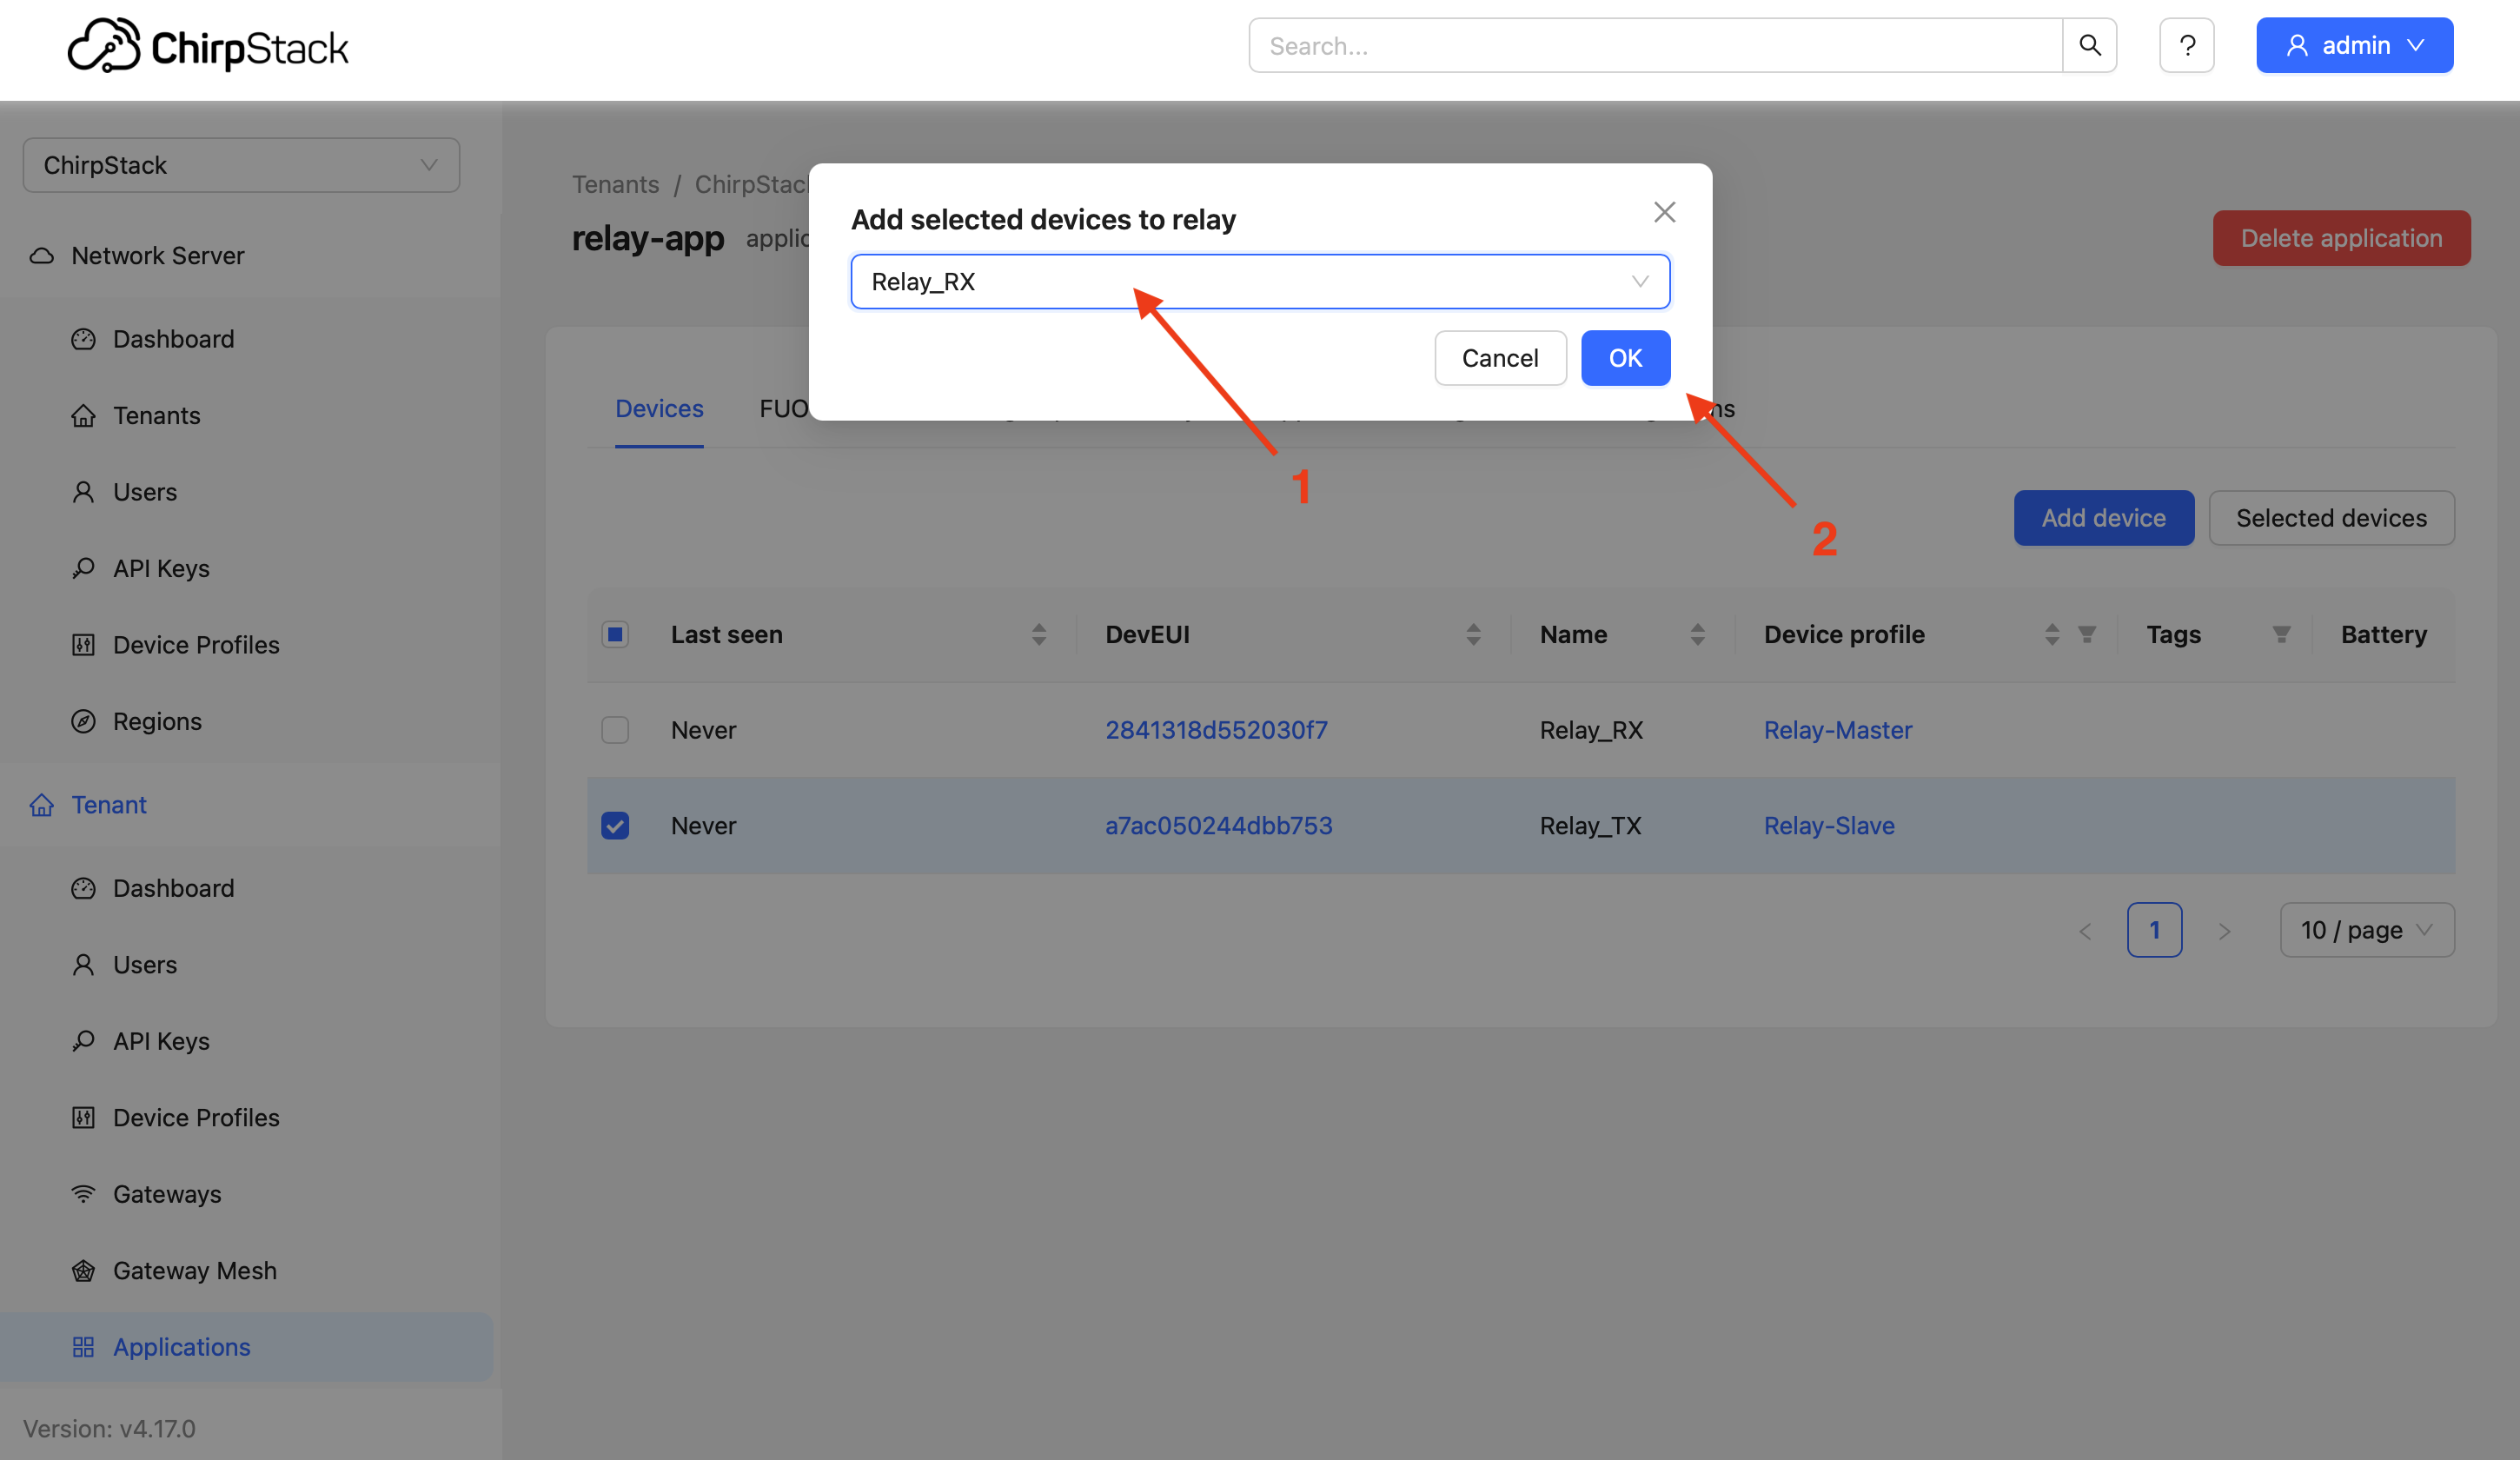Click the Gateway Mesh sidebar icon
The width and height of the screenshot is (2520, 1460).
tap(83, 1270)
